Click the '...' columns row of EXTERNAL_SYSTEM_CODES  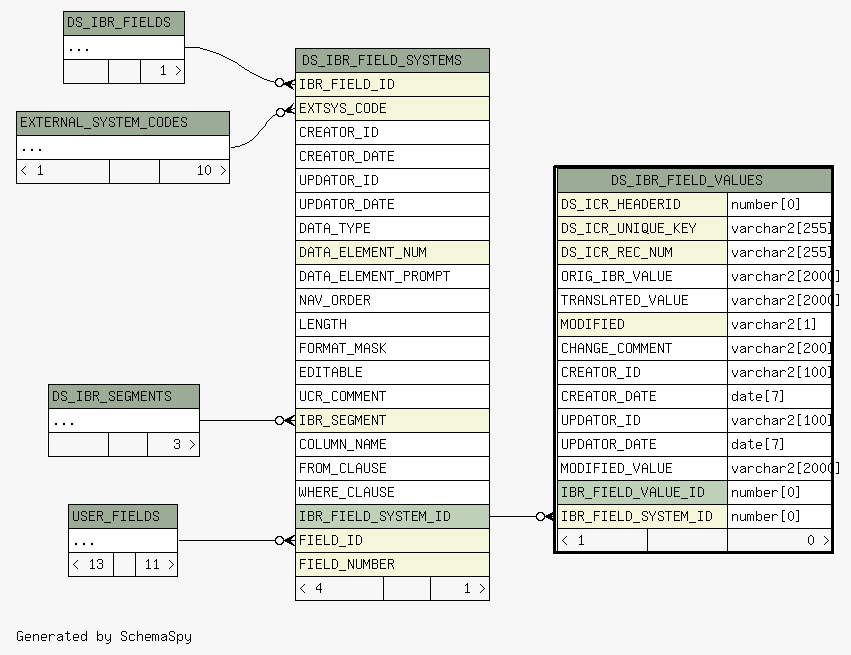pyautogui.click(x=123, y=147)
